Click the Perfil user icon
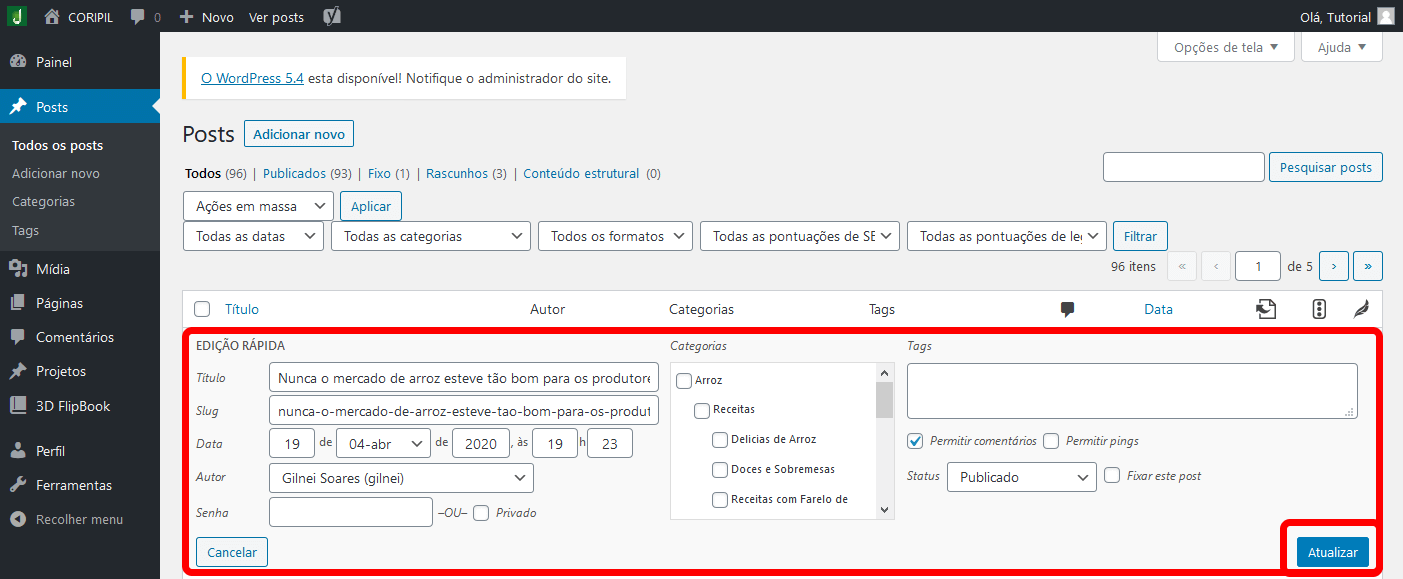Viewport: 1403px width, 579px height. click(18, 451)
